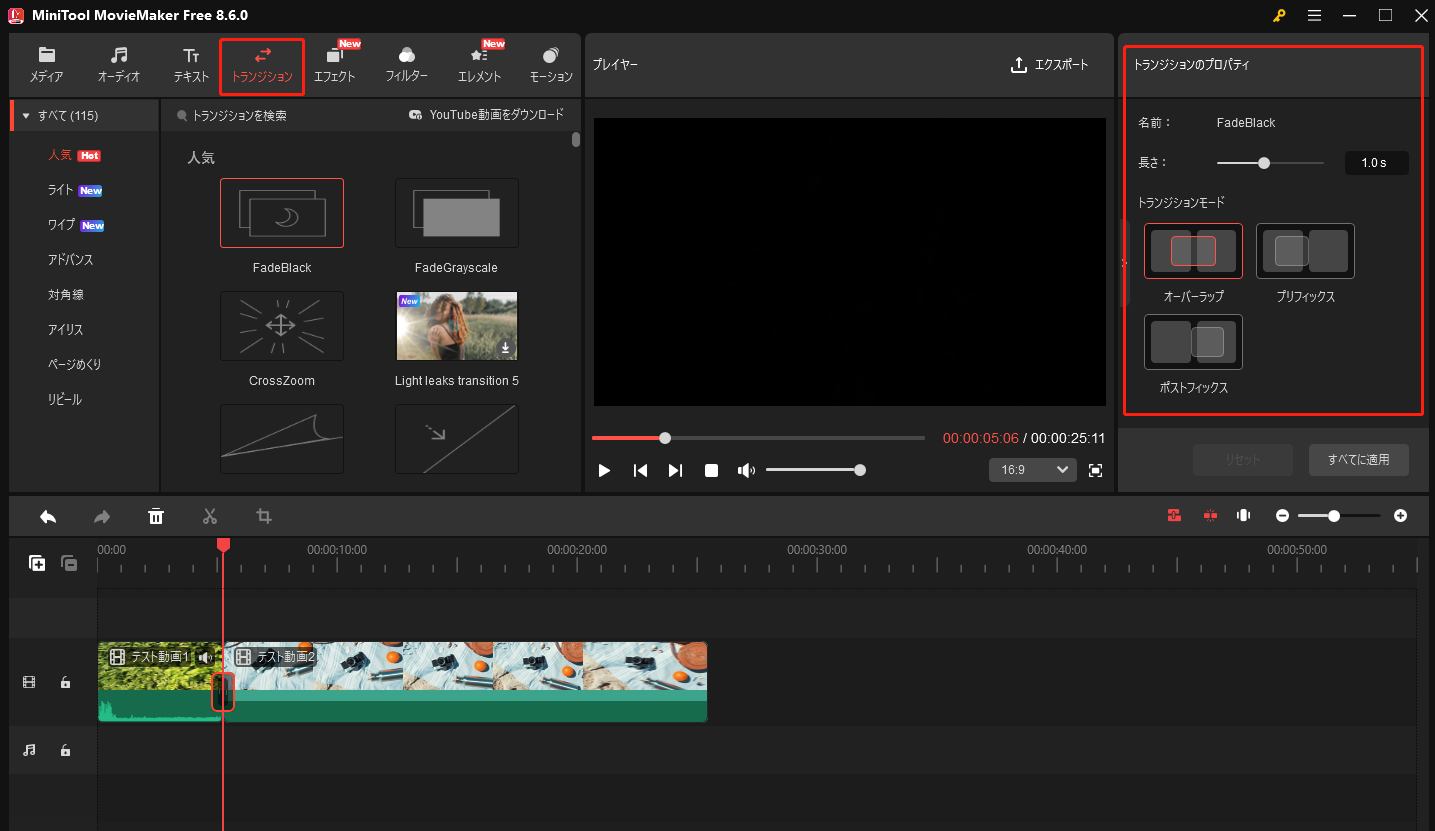Toggle the audio waveform display
Screen dimensions: 1435x831
[x=1242, y=515]
